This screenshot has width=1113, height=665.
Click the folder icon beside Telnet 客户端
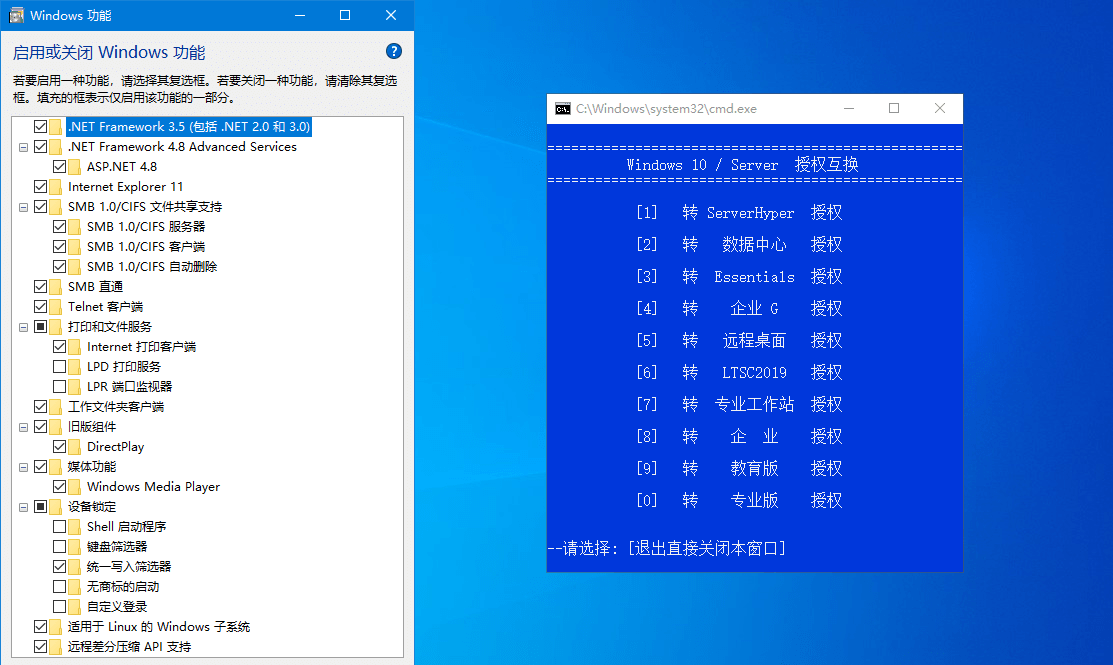[55, 306]
